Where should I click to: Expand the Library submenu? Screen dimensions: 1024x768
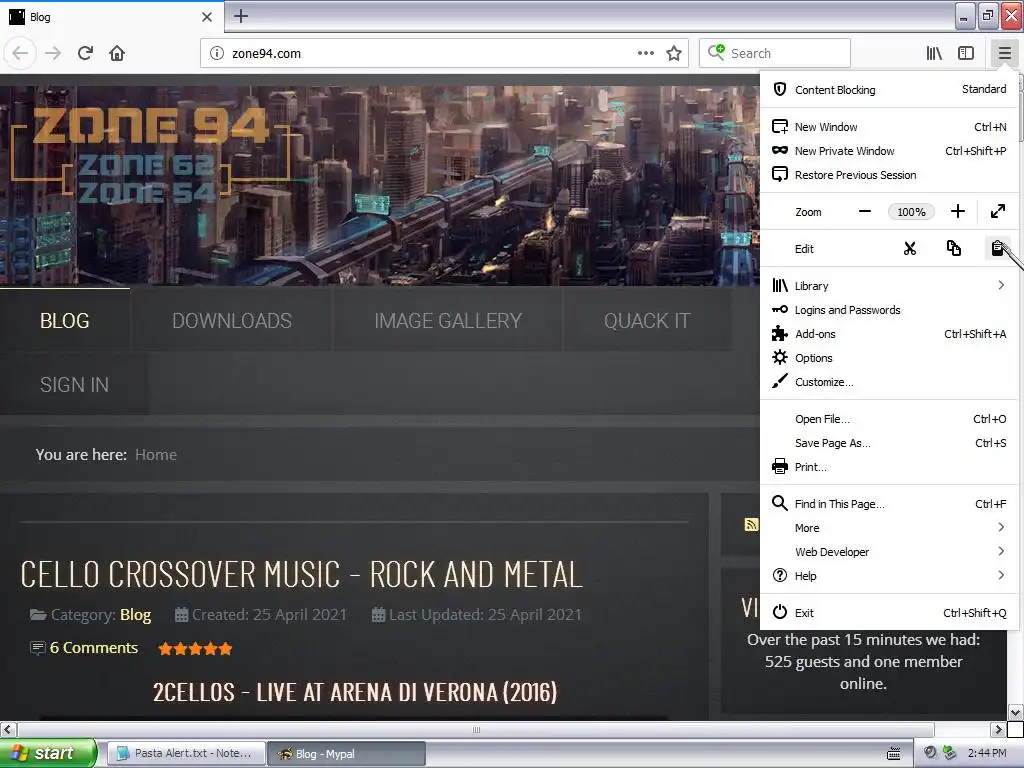(889, 285)
